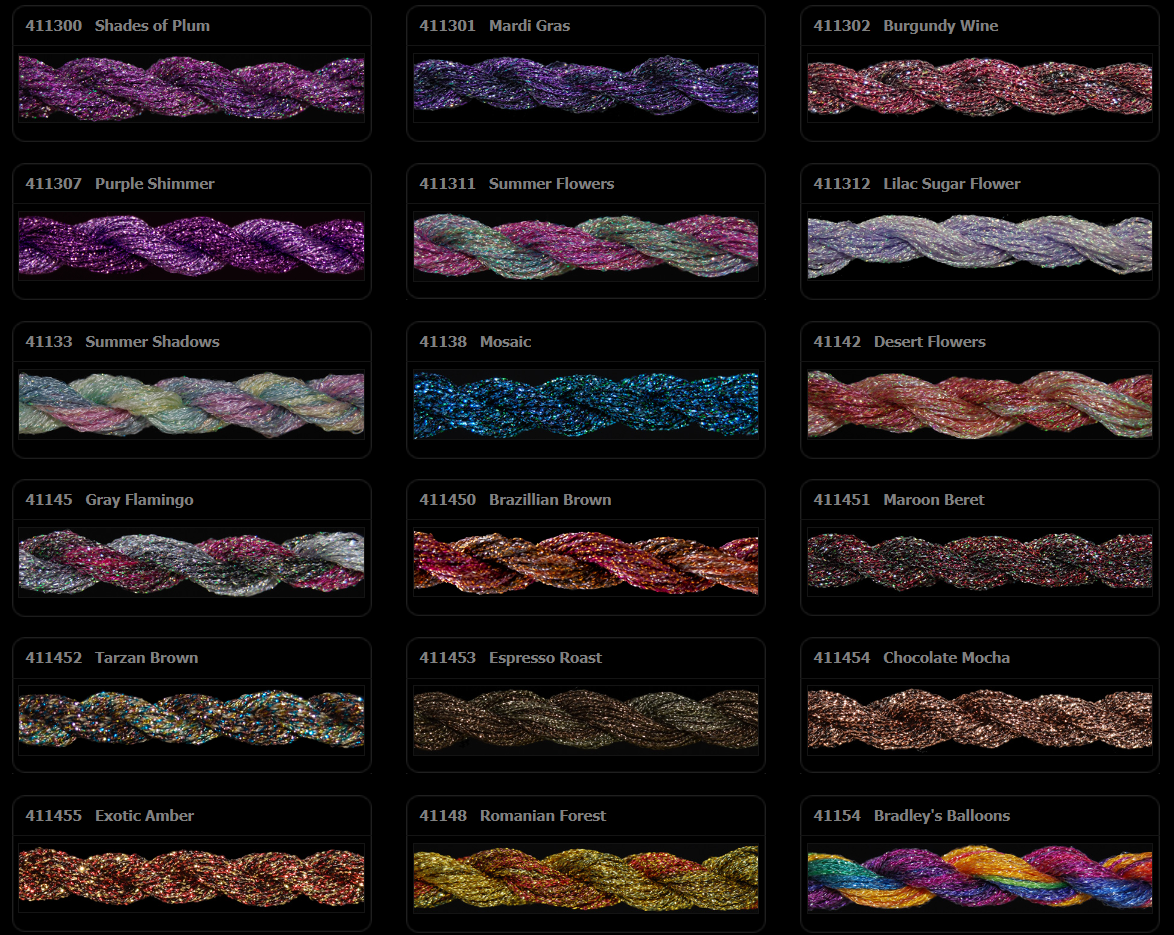Select the Mardi Gras thread swatch
Image resolution: width=1174 pixels, height=935 pixels.
tap(586, 88)
